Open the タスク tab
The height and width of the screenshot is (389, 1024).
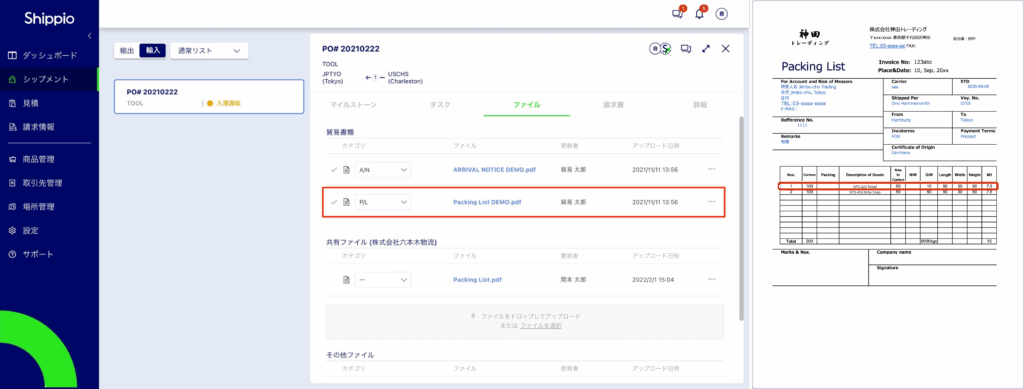pos(440,104)
